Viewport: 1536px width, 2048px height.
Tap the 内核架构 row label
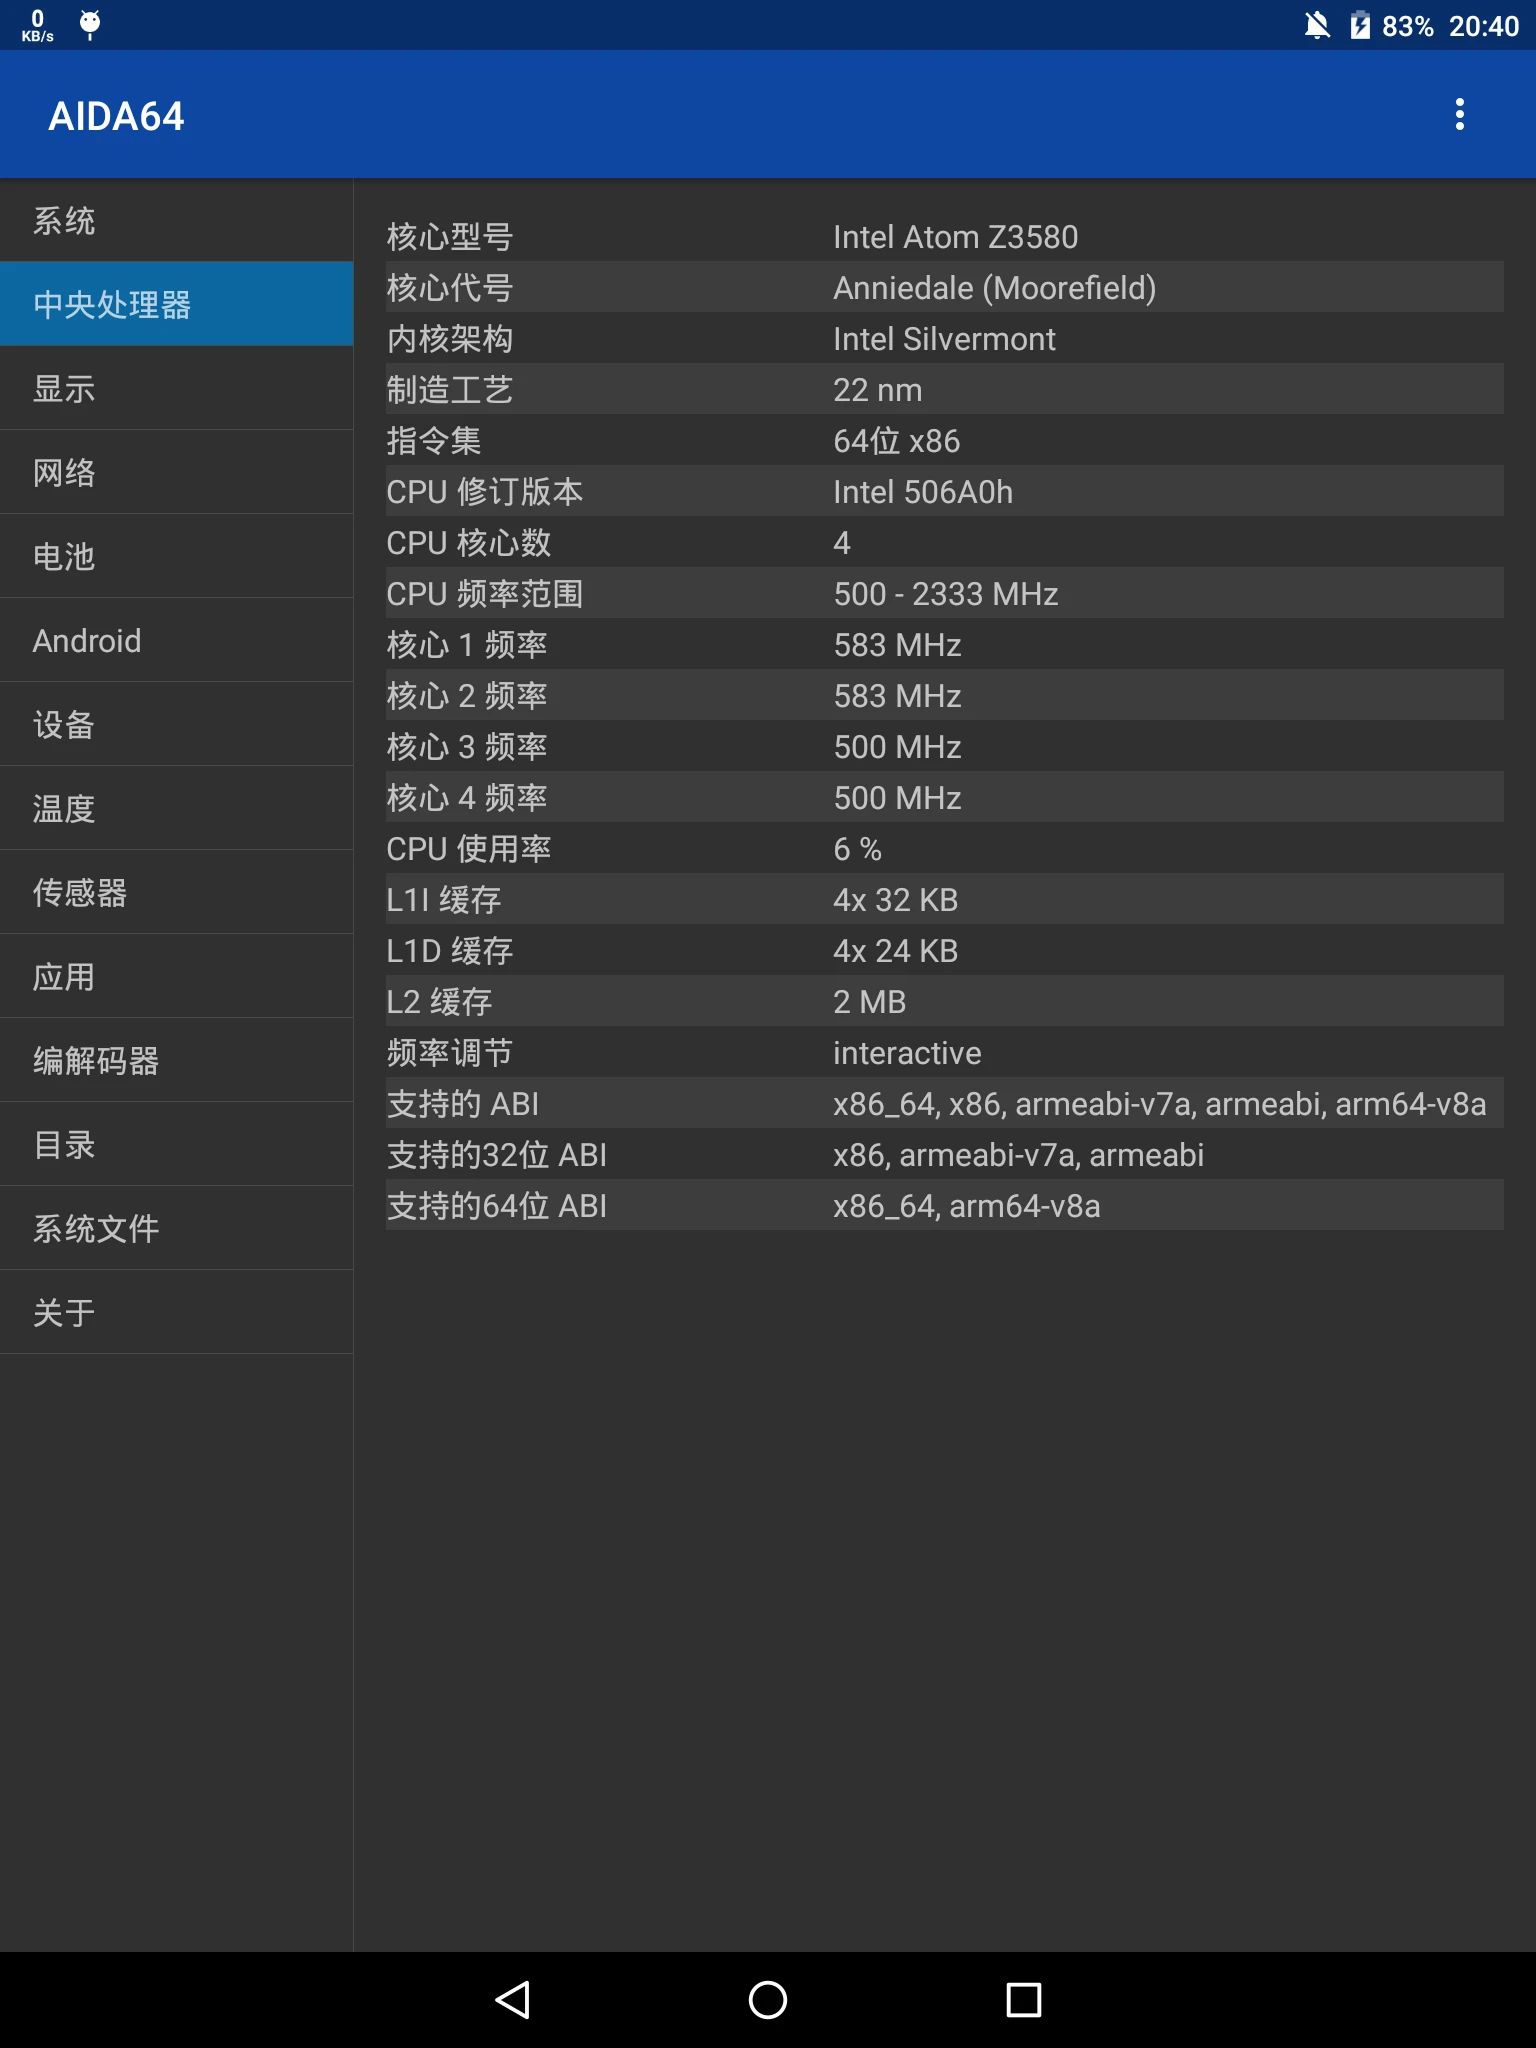click(449, 339)
